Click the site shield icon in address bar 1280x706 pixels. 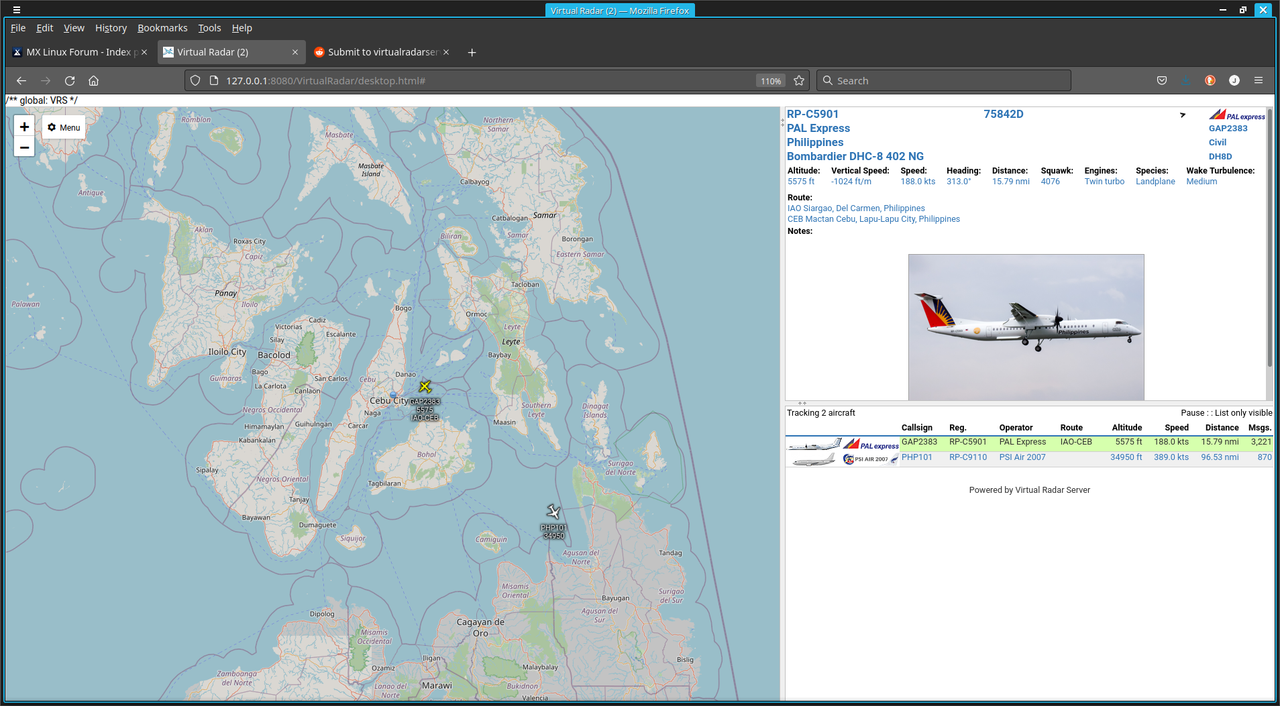click(x=196, y=81)
